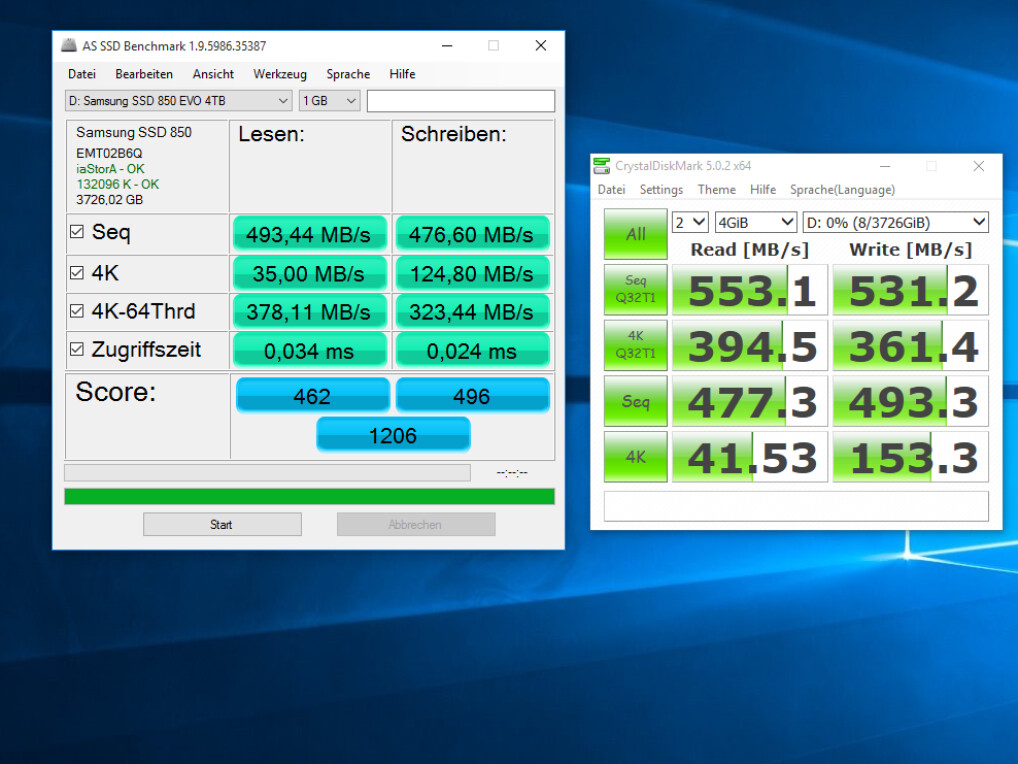This screenshot has height=764, width=1018.
Task: Open the Werkzeug menu
Action: 280,74
